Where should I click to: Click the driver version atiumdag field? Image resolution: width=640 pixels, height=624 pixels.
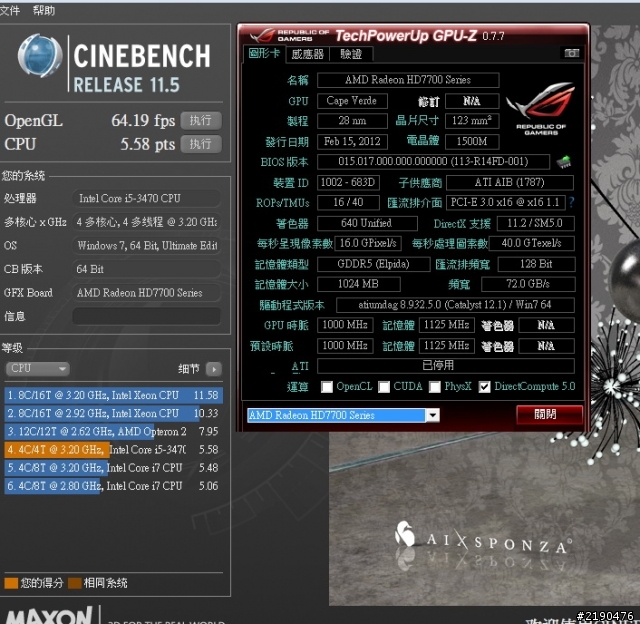click(x=455, y=305)
